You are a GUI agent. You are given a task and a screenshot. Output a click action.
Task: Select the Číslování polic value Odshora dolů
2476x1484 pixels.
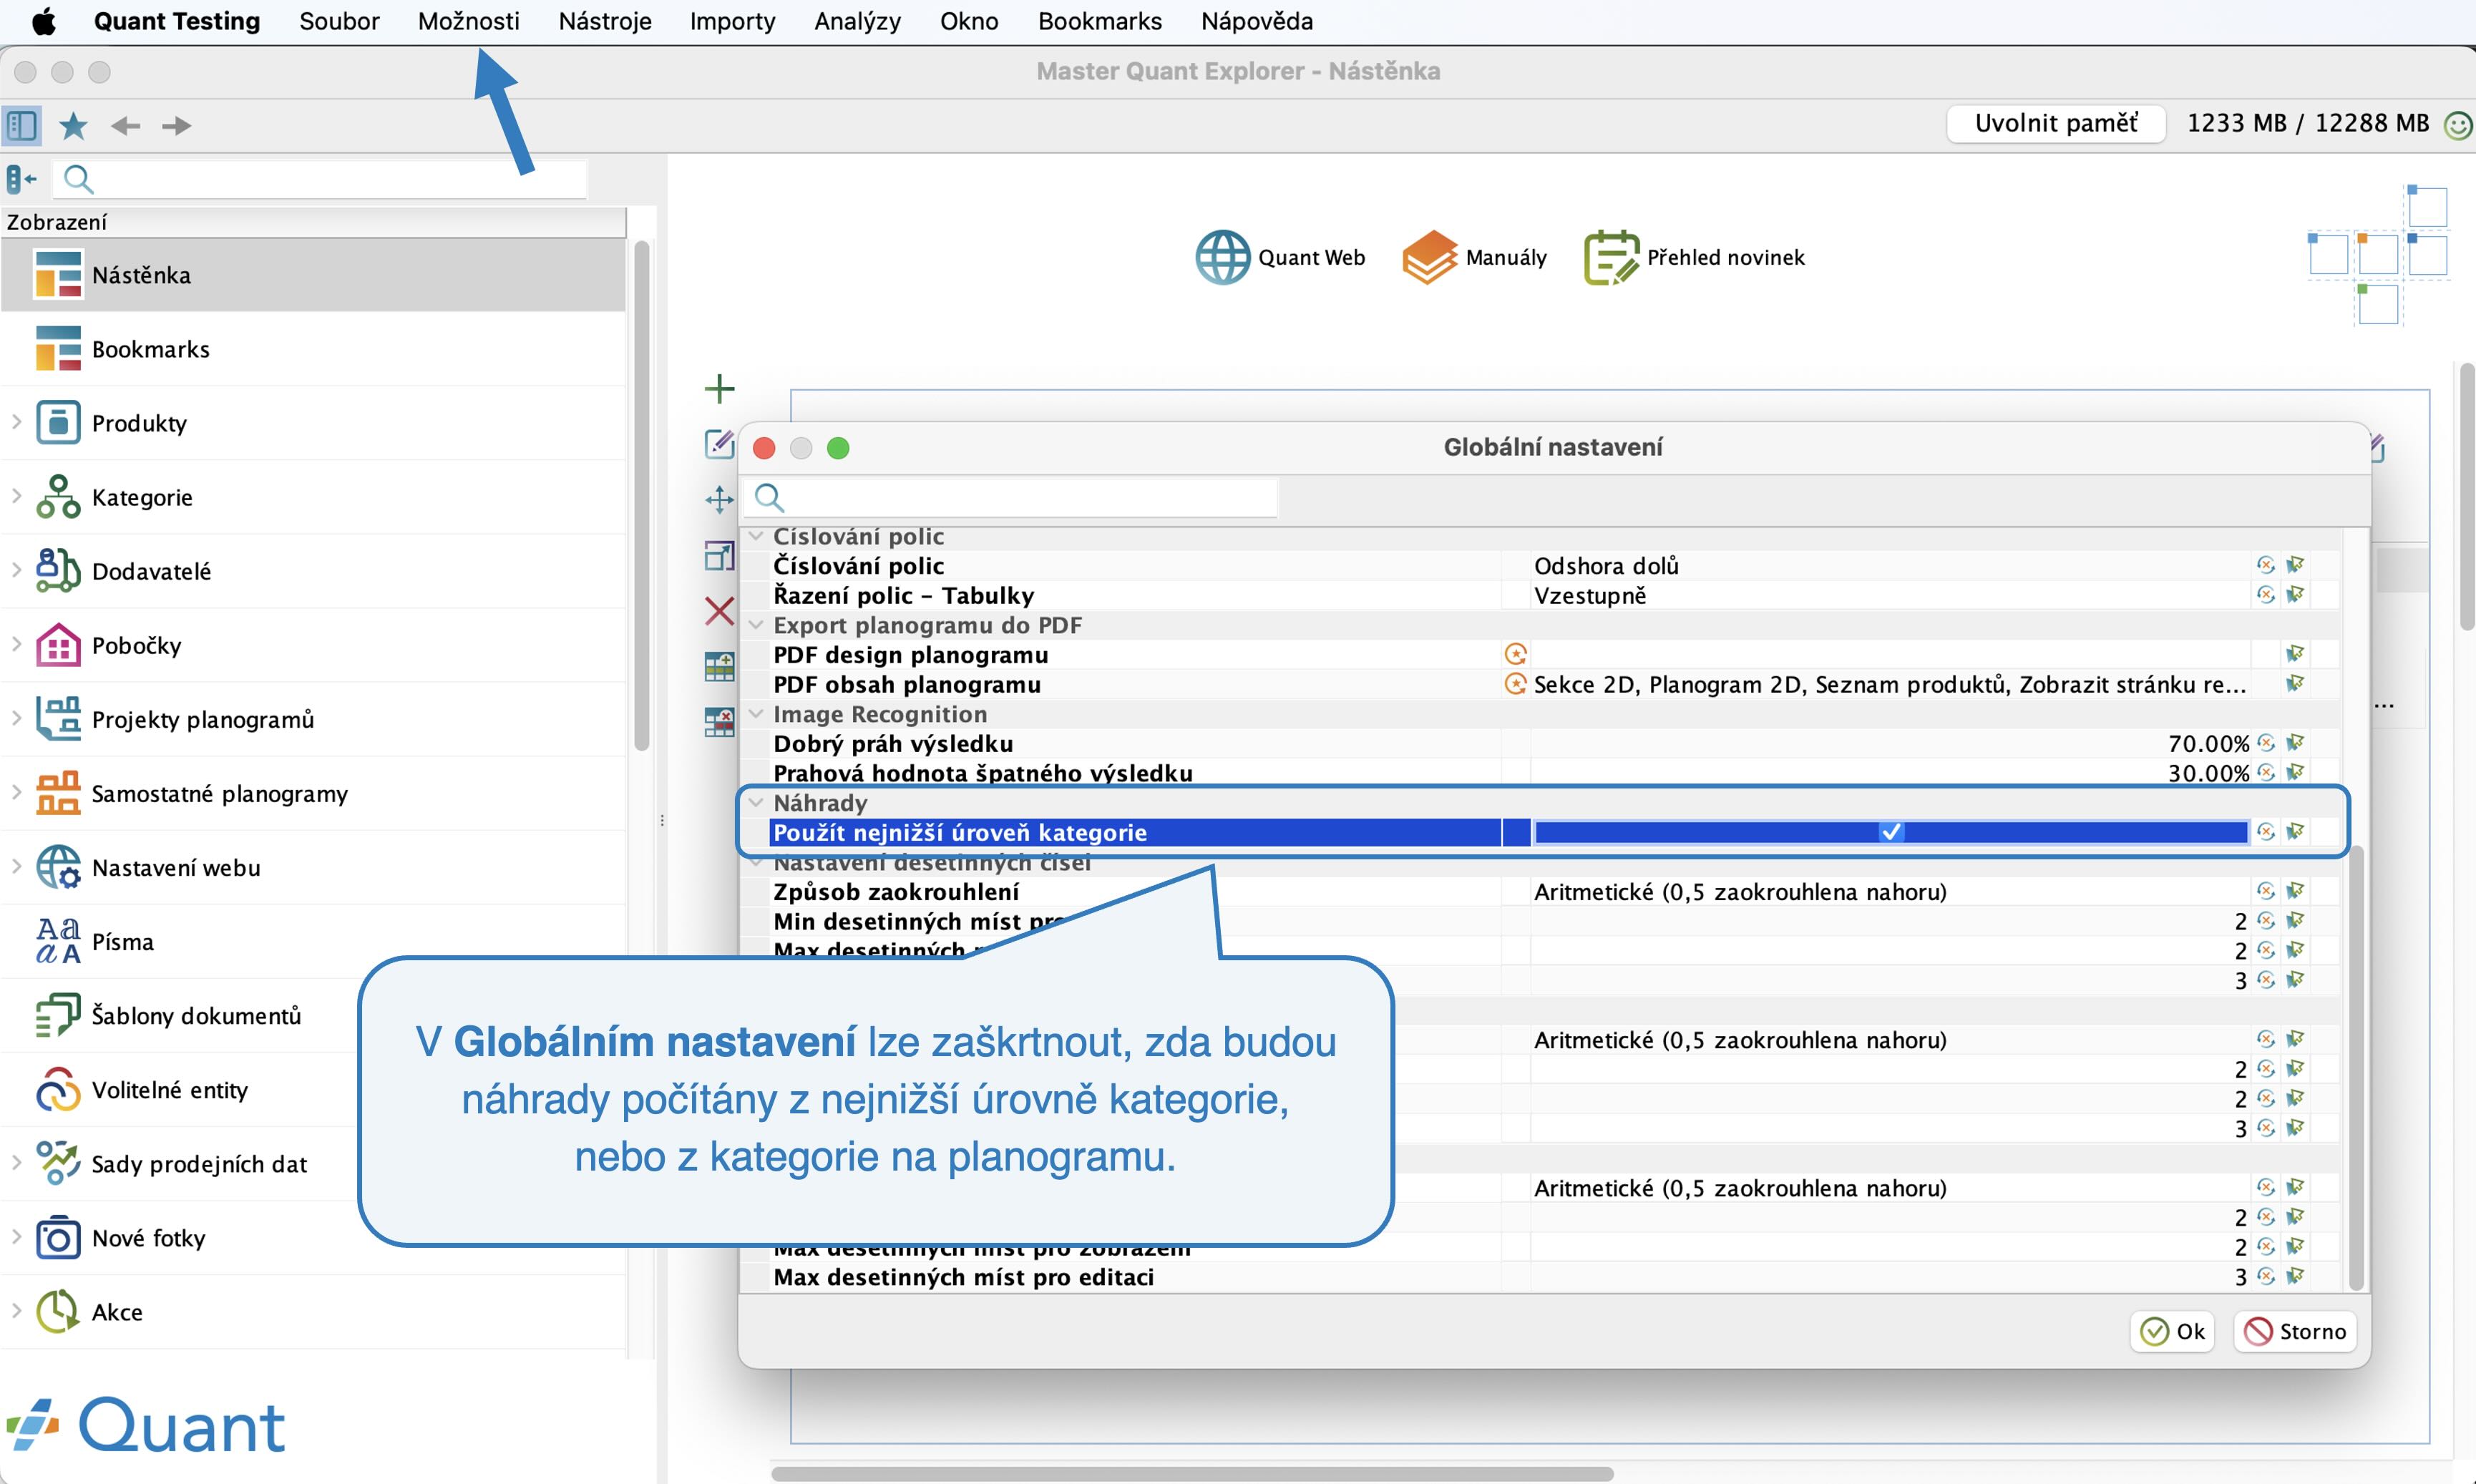(x=1606, y=566)
